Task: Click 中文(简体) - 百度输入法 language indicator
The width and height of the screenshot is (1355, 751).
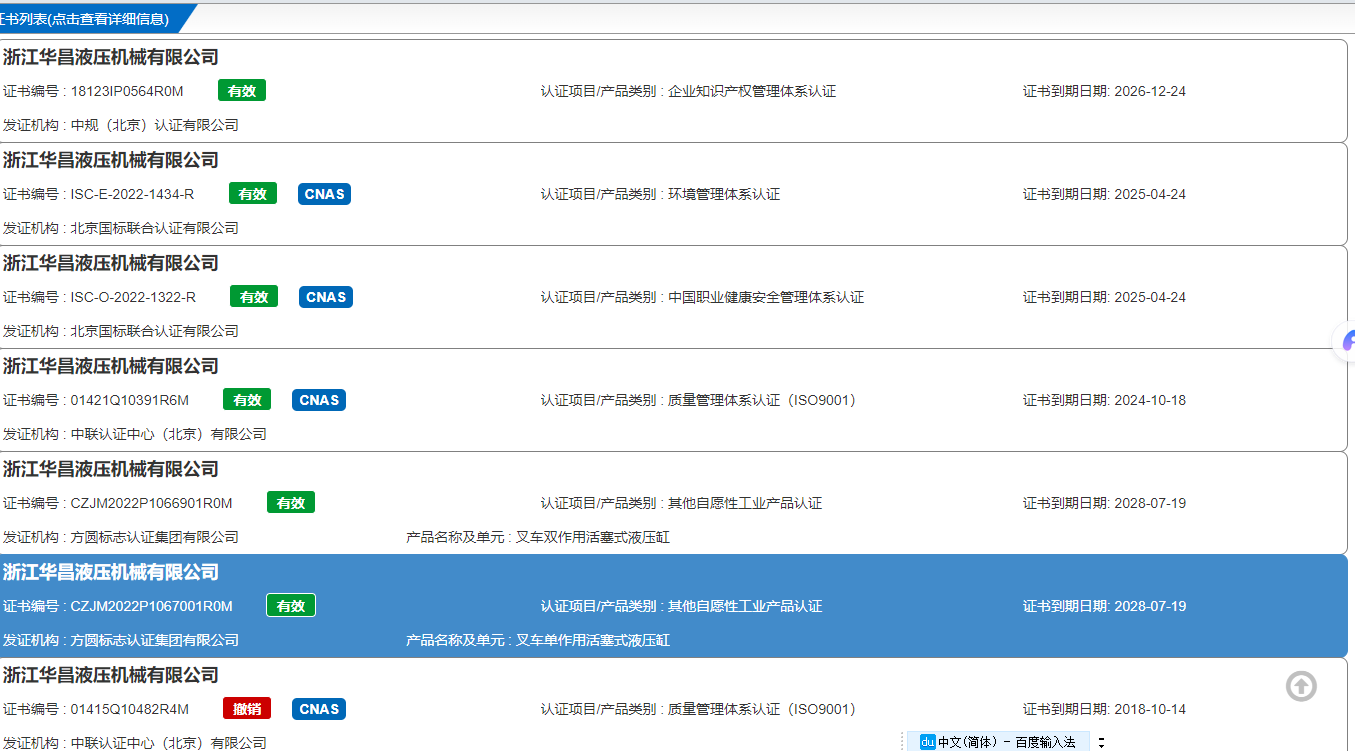Action: point(1007,742)
